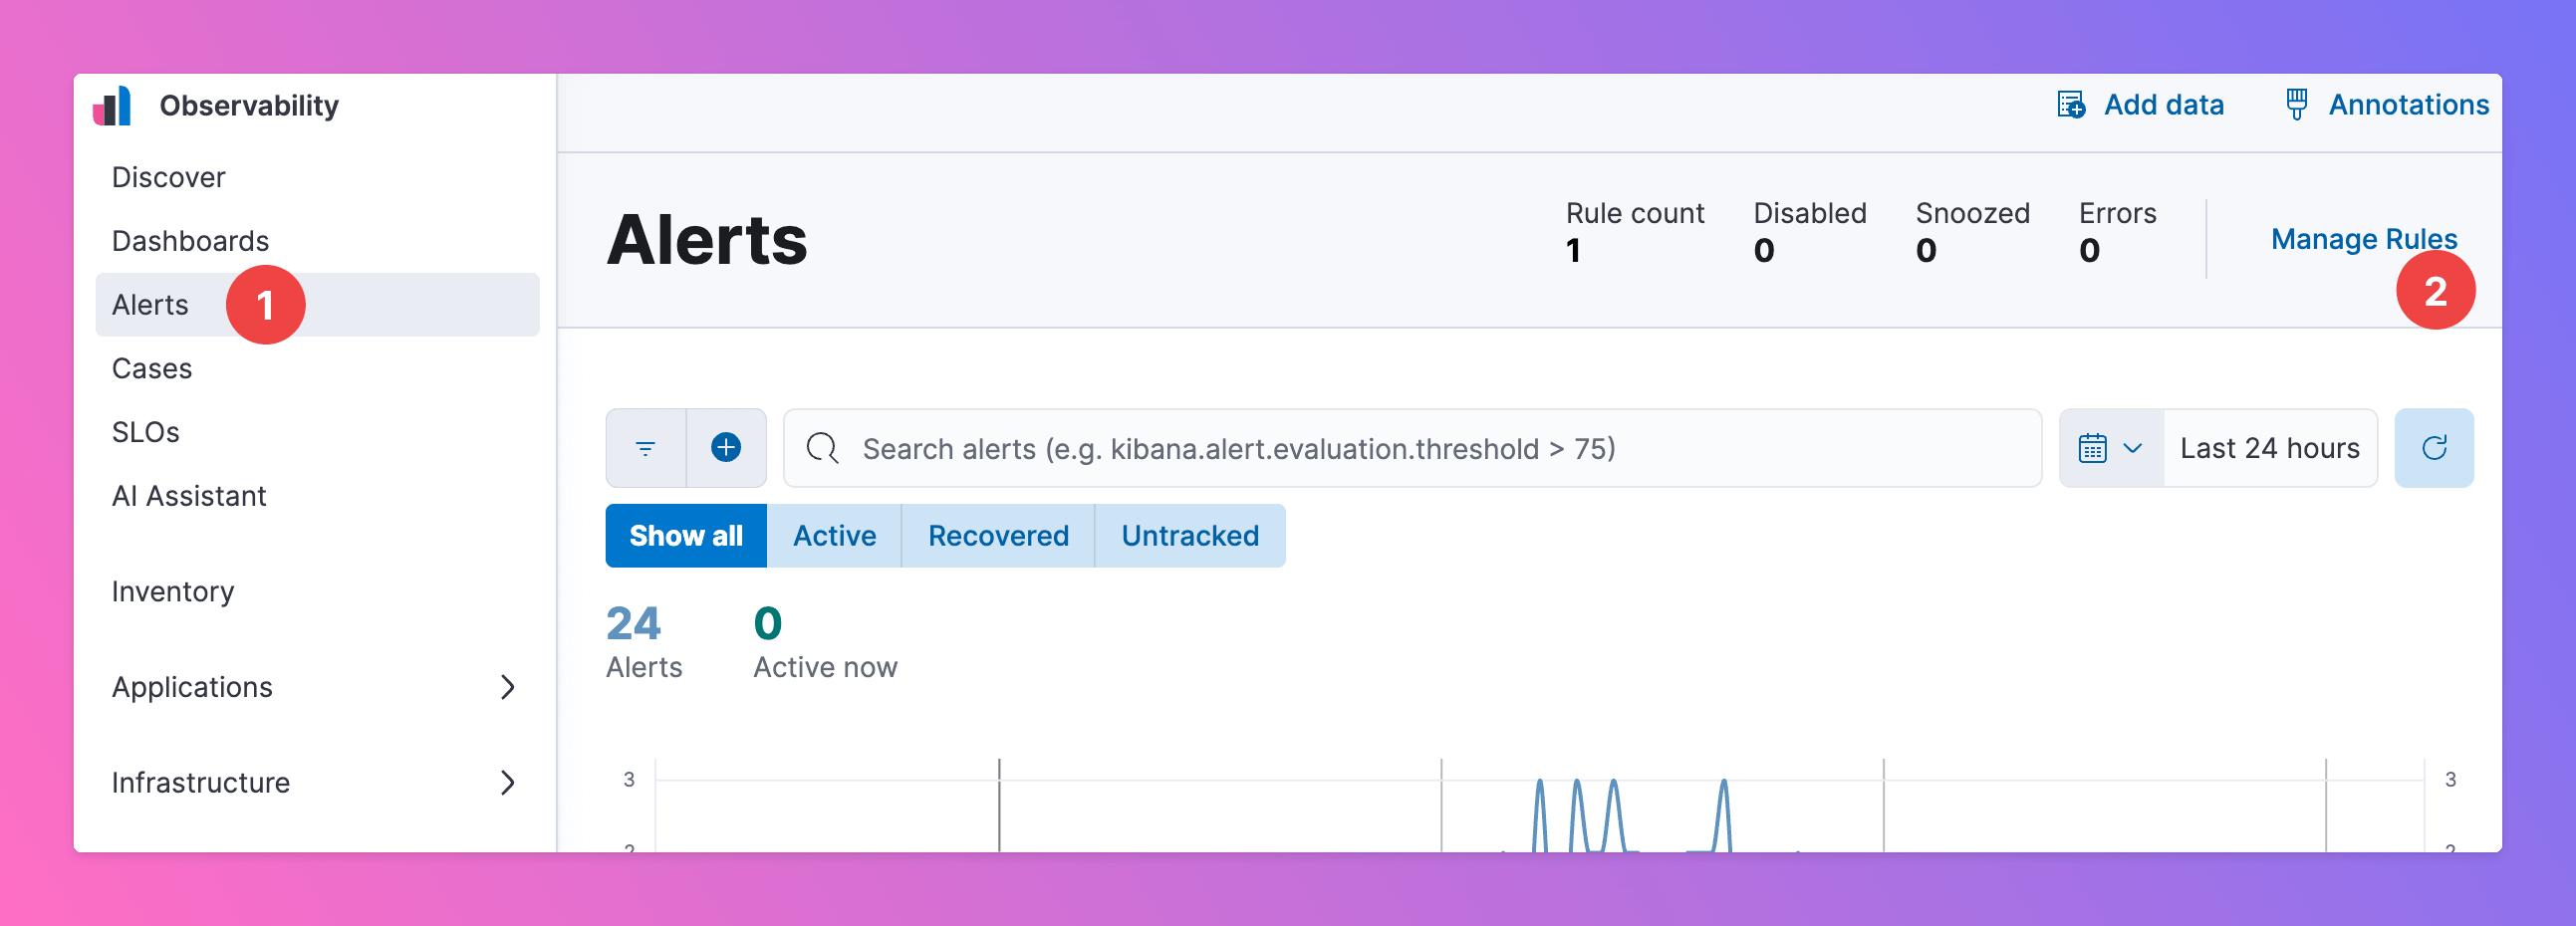Click the Last 24 hours time range
This screenshot has height=926, width=2576.
pyautogui.click(x=2270, y=448)
